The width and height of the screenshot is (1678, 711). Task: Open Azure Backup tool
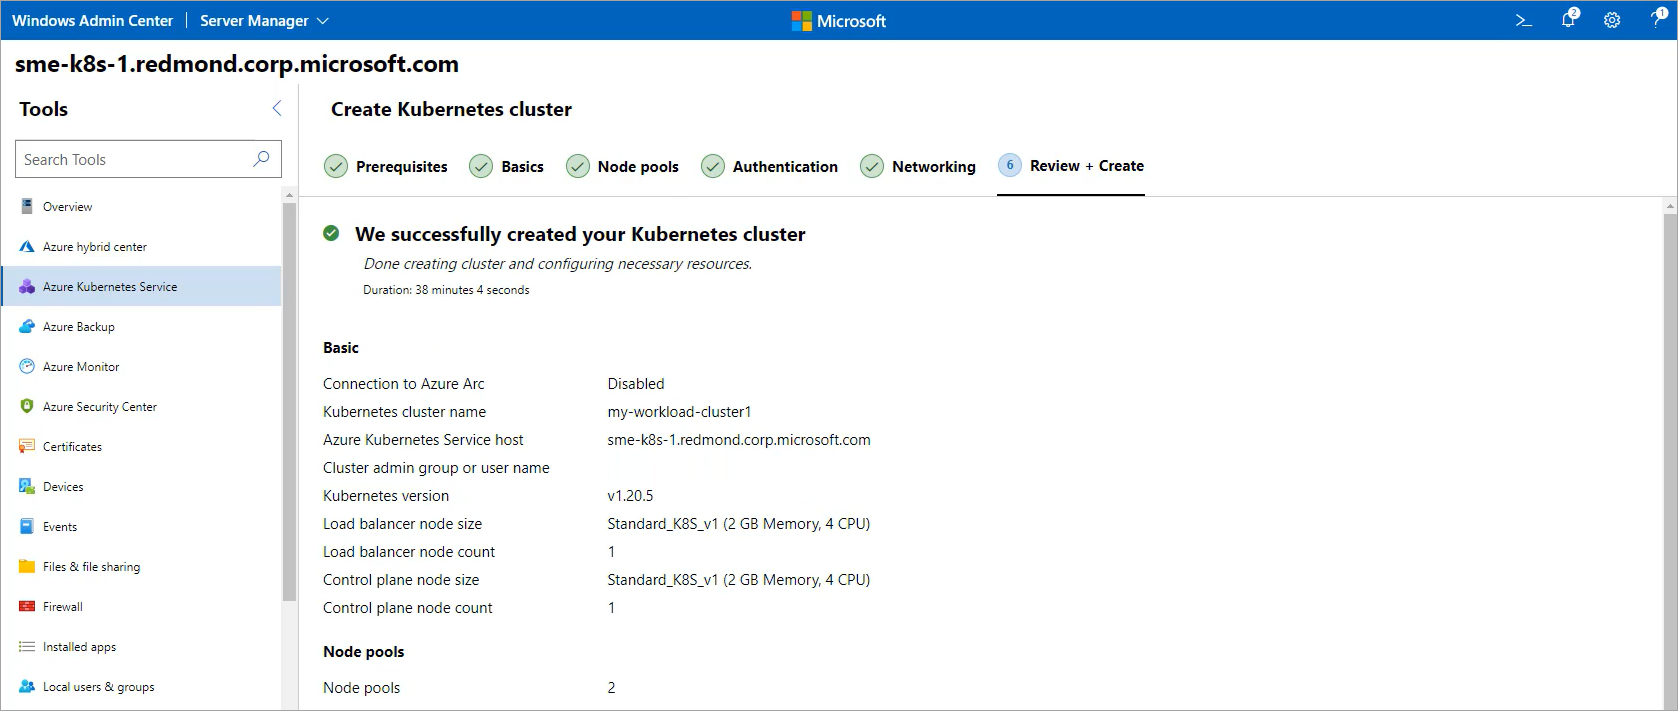point(142,326)
